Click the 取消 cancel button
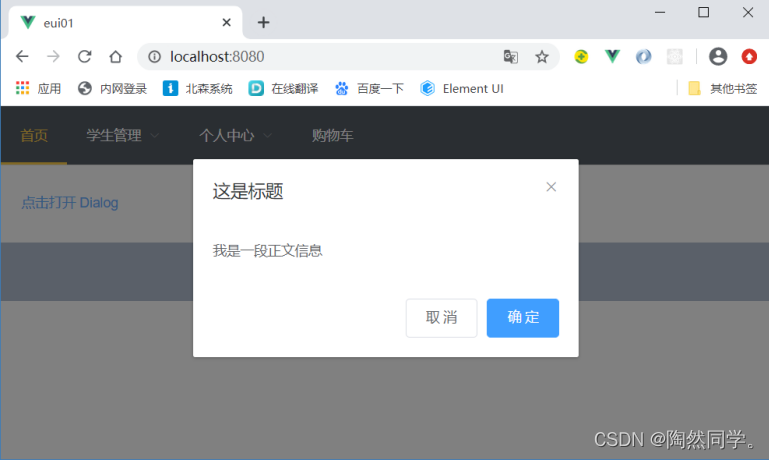Image resolution: width=769 pixels, height=460 pixels. [x=441, y=318]
